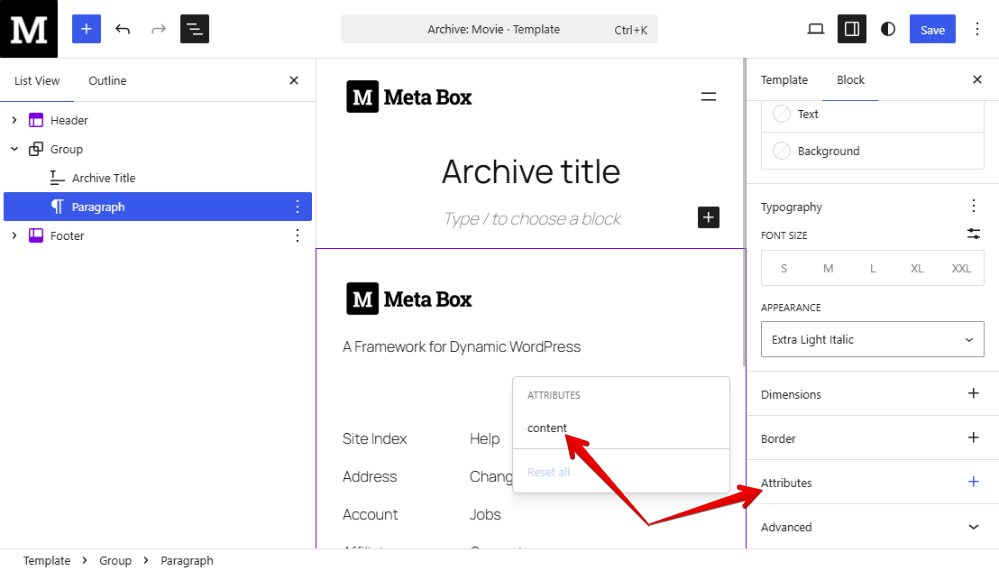Redo the last undone change

click(x=158, y=29)
